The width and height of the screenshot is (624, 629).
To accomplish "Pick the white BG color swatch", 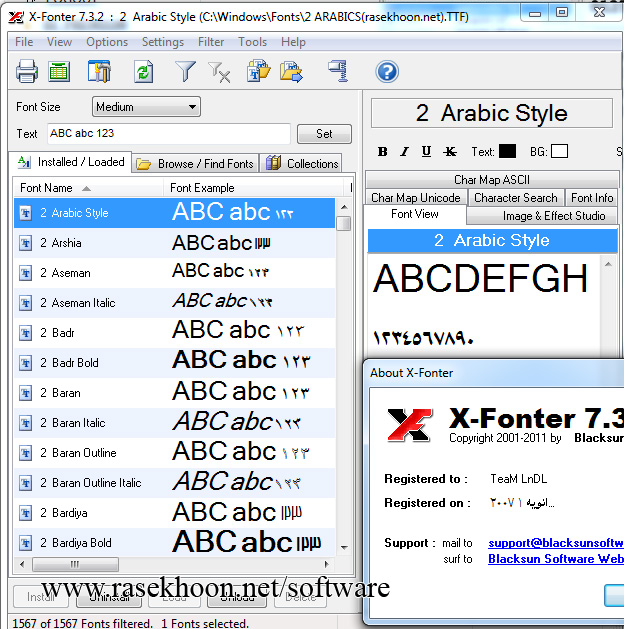I will (x=559, y=151).
